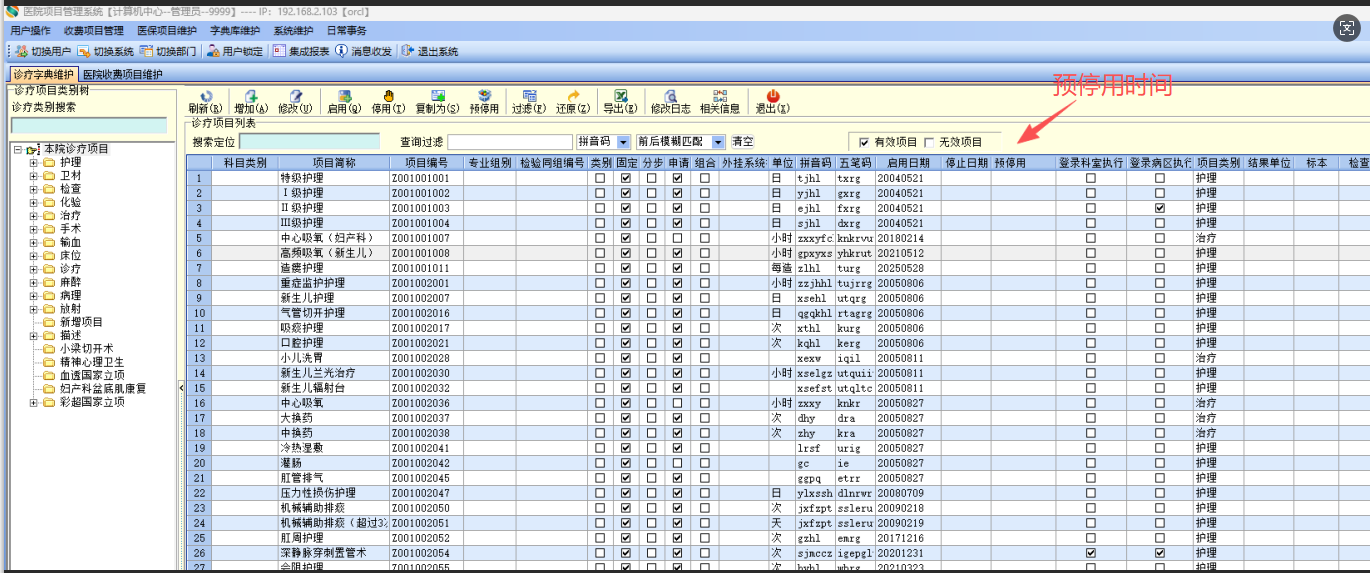Click the 刷新 (Refresh) toolbar icon
1370x573 pixels.
pos(206,96)
